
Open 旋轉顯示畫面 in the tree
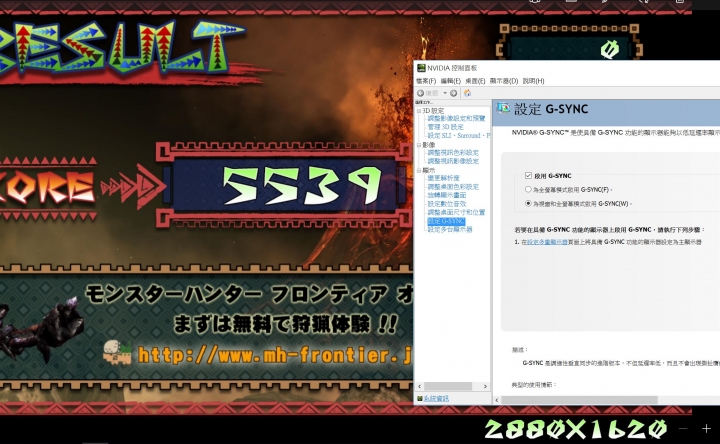point(447,195)
